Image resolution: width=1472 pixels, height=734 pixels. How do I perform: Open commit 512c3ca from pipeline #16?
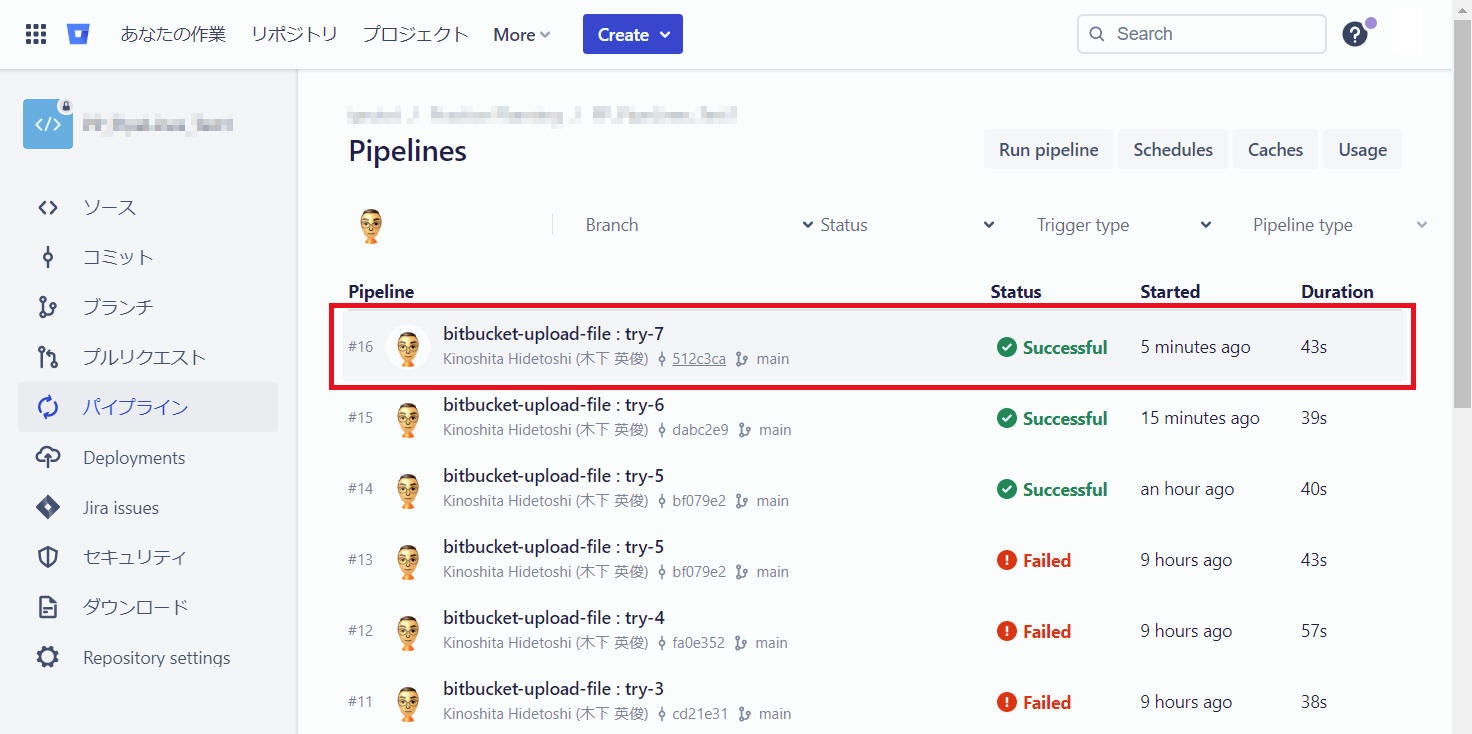[x=698, y=358]
